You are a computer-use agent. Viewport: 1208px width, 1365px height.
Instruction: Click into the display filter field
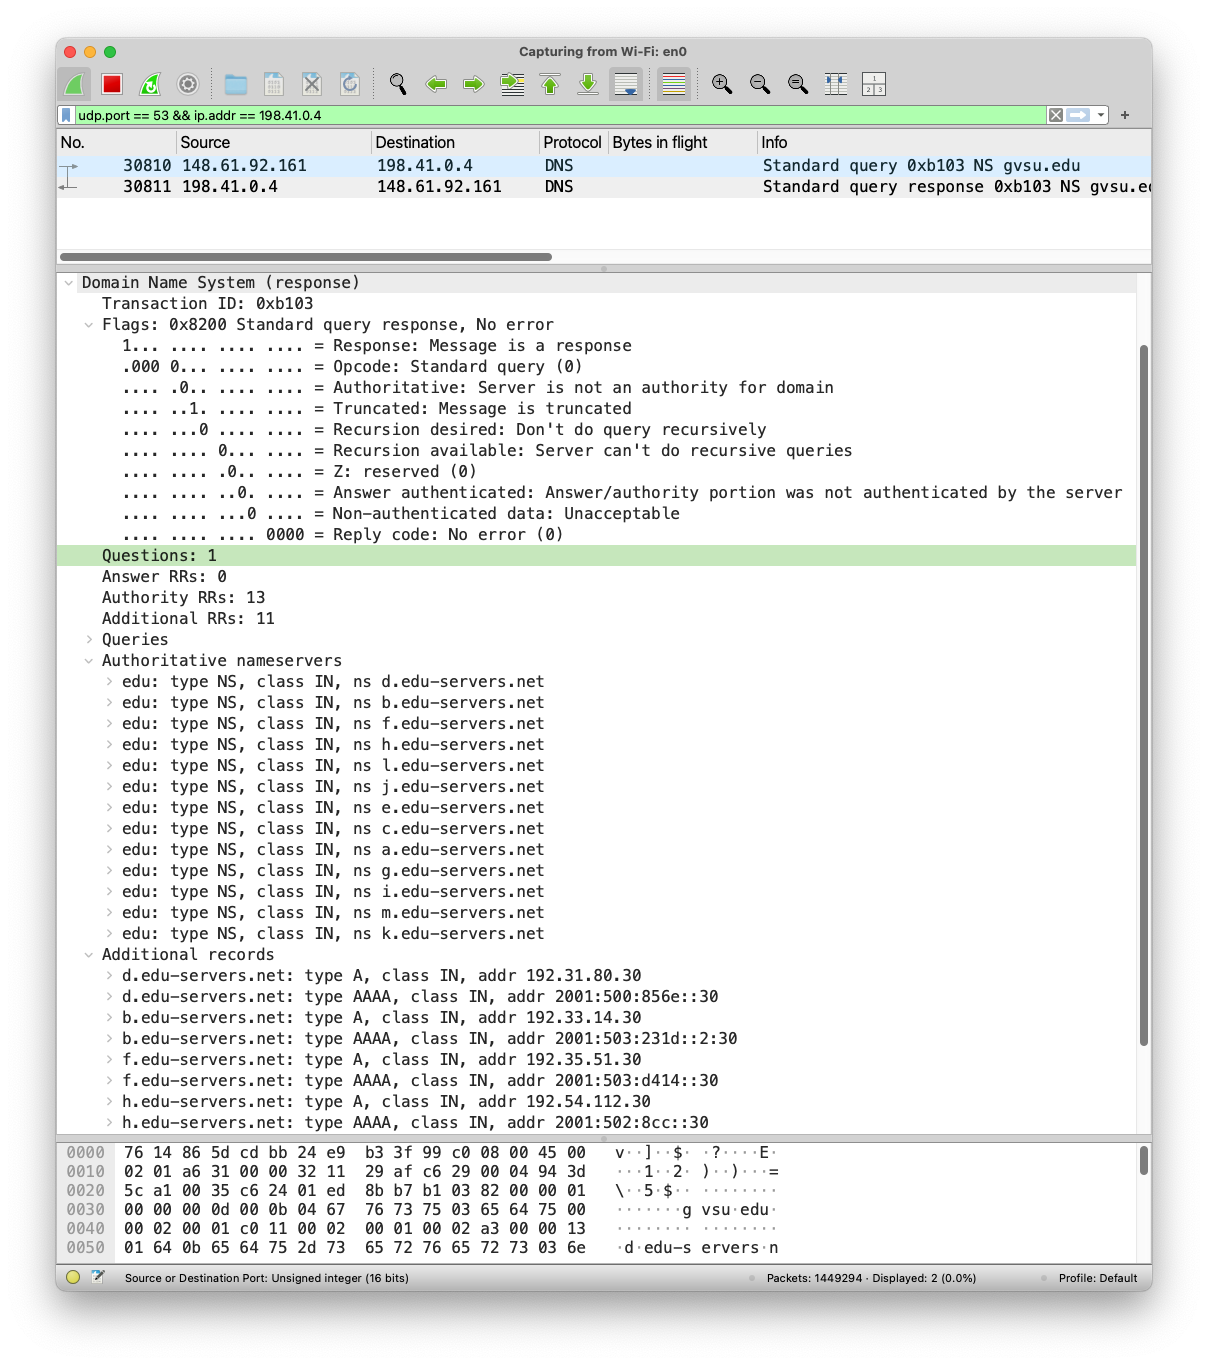560,115
